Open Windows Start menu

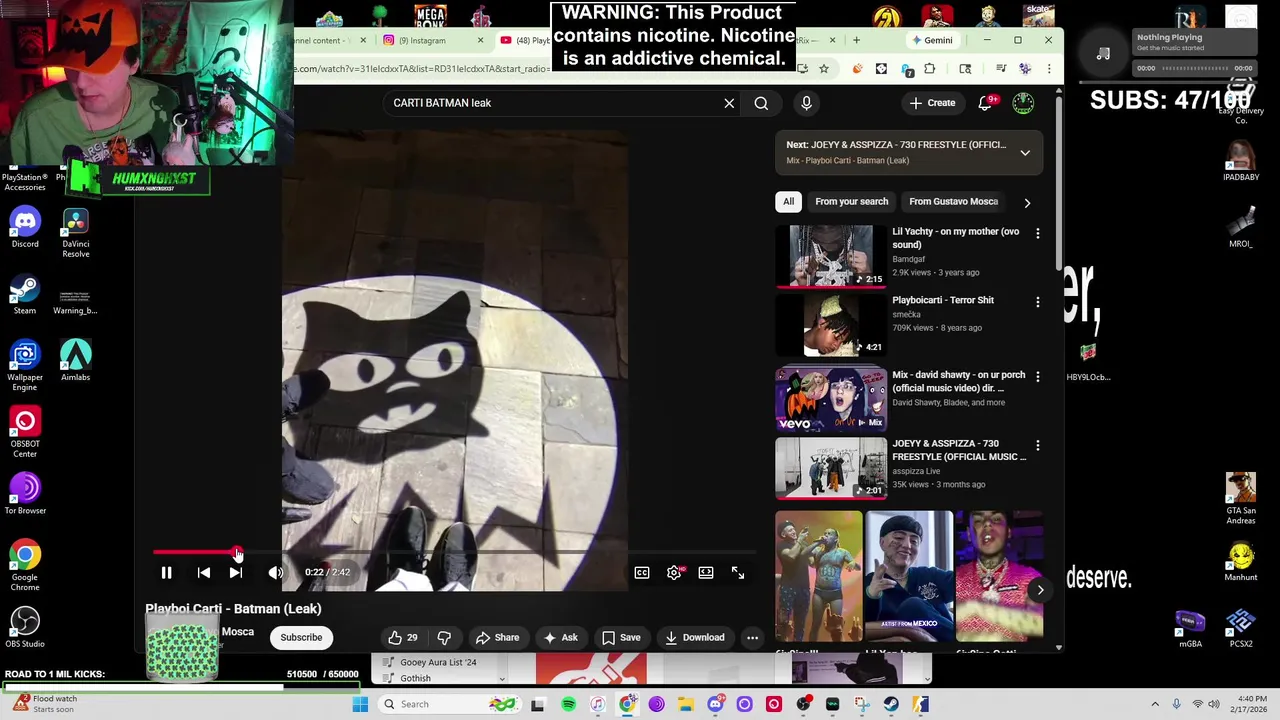(360, 704)
